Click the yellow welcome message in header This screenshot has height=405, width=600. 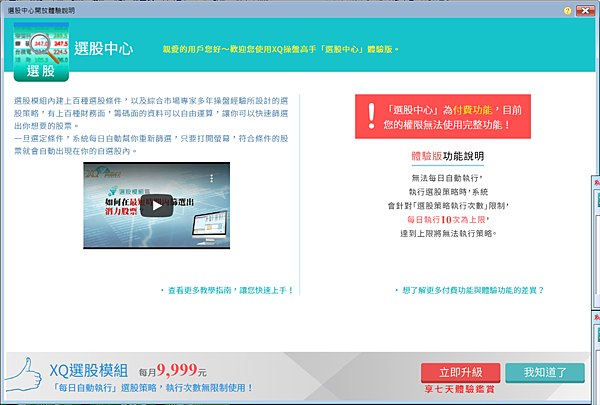[x=281, y=49]
